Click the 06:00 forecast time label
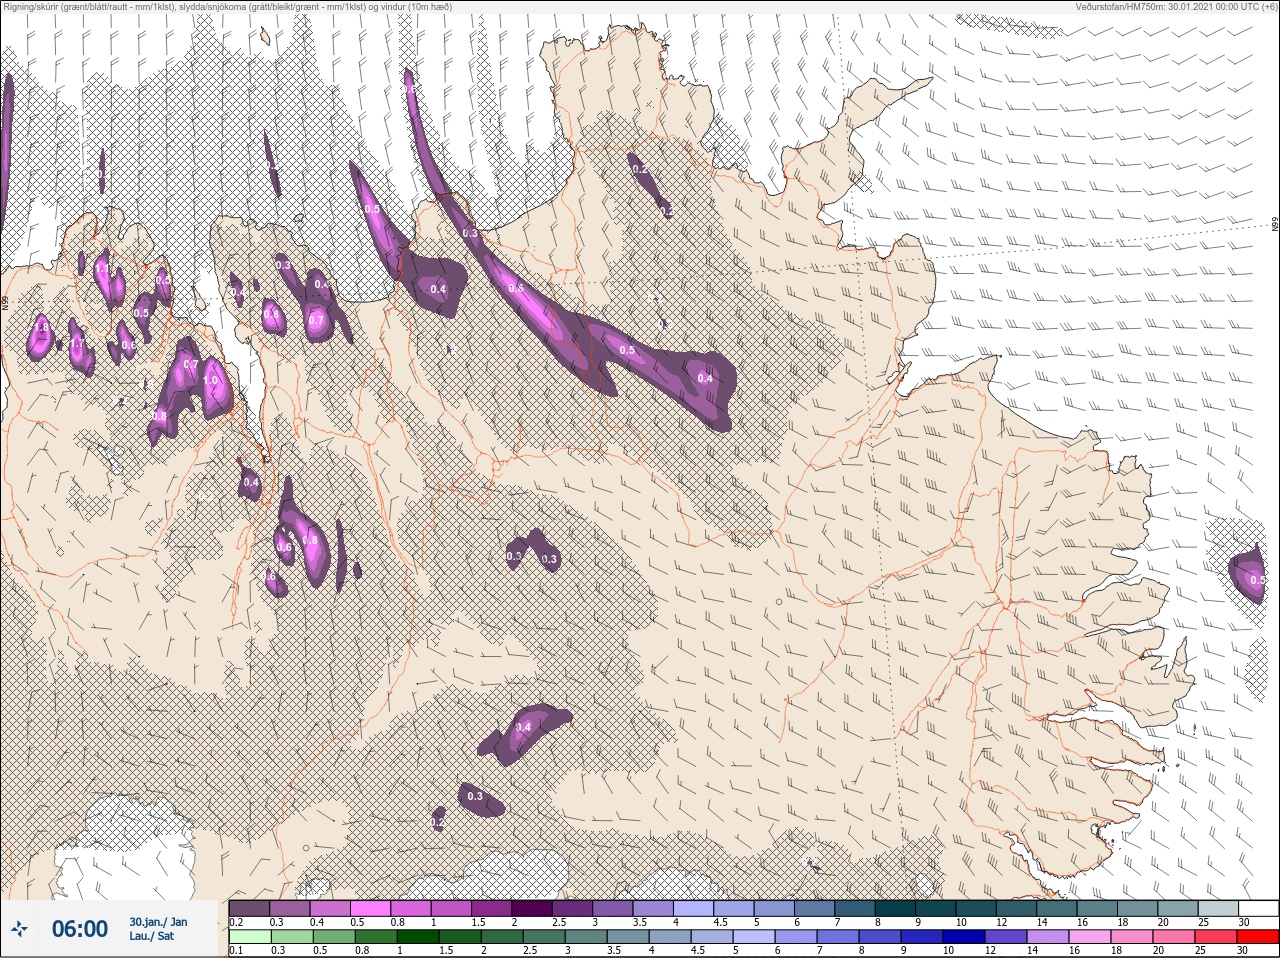The image size is (1280, 958). click(79, 929)
